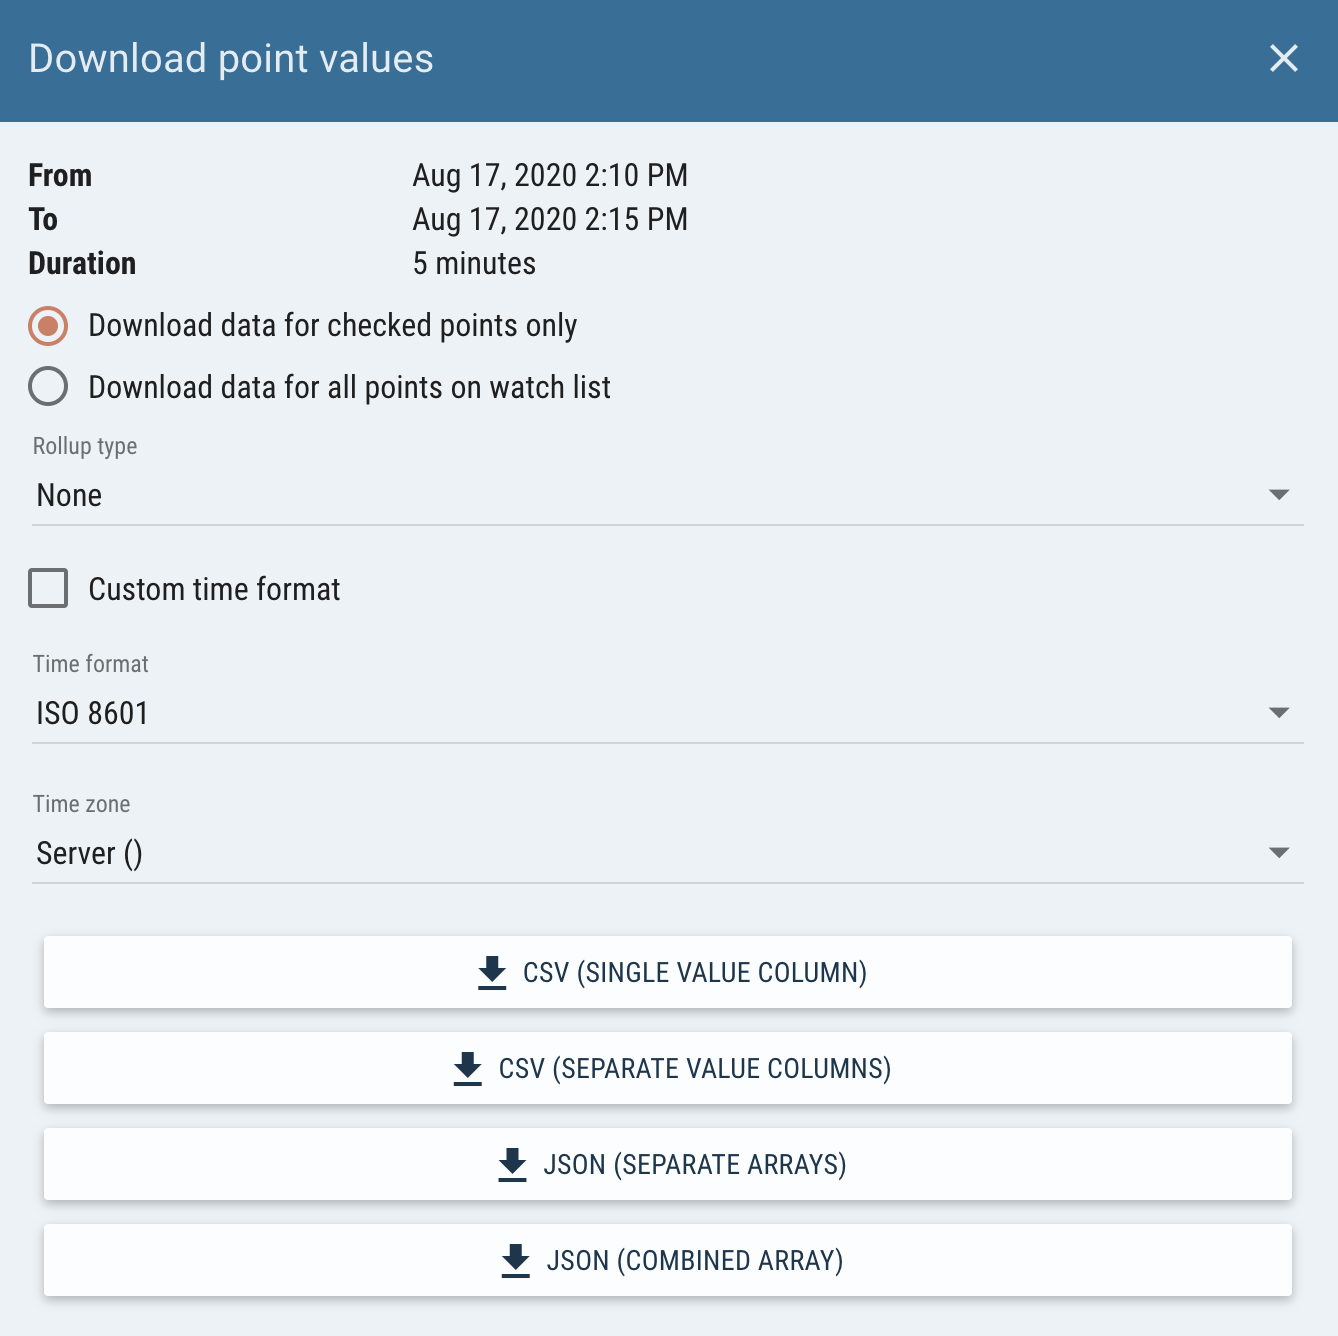Open the Rollup type dropdown arrow
This screenshot has height=1336, width=1338.
[1278, 495]
